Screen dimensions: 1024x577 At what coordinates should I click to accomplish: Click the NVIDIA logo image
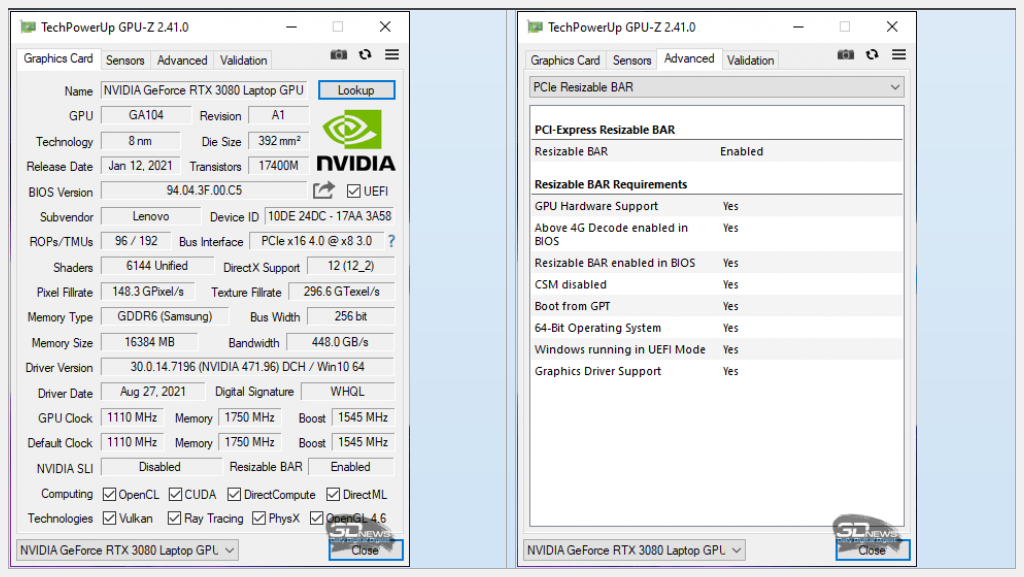coord(355,140)
